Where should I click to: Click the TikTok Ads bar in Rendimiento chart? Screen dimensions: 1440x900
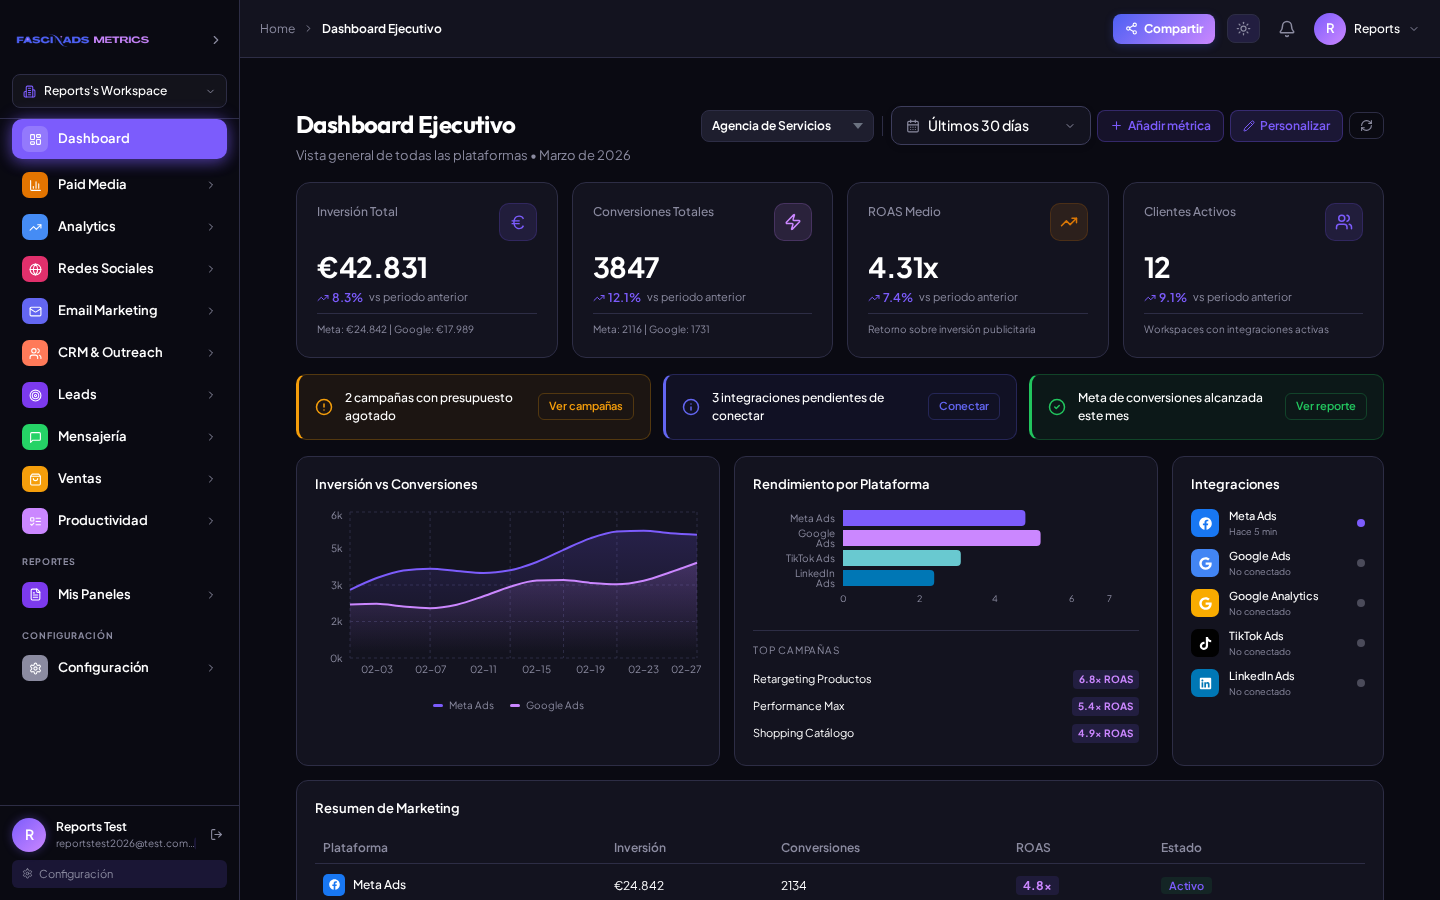click(x=902, y=558)
